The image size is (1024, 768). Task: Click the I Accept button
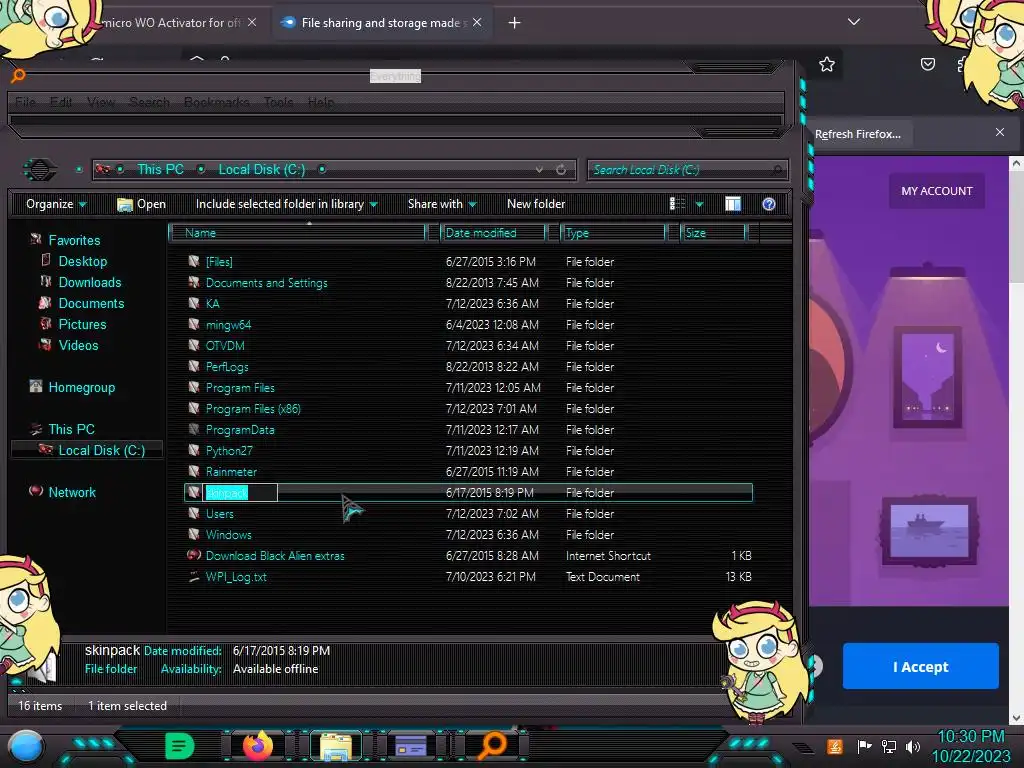click(x=920, y=666)
